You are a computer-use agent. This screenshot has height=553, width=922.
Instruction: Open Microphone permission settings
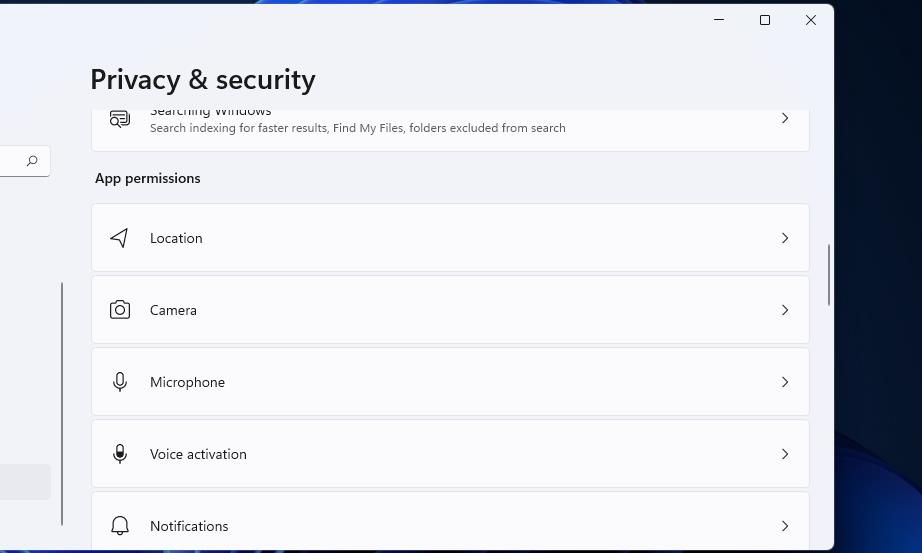450,382
